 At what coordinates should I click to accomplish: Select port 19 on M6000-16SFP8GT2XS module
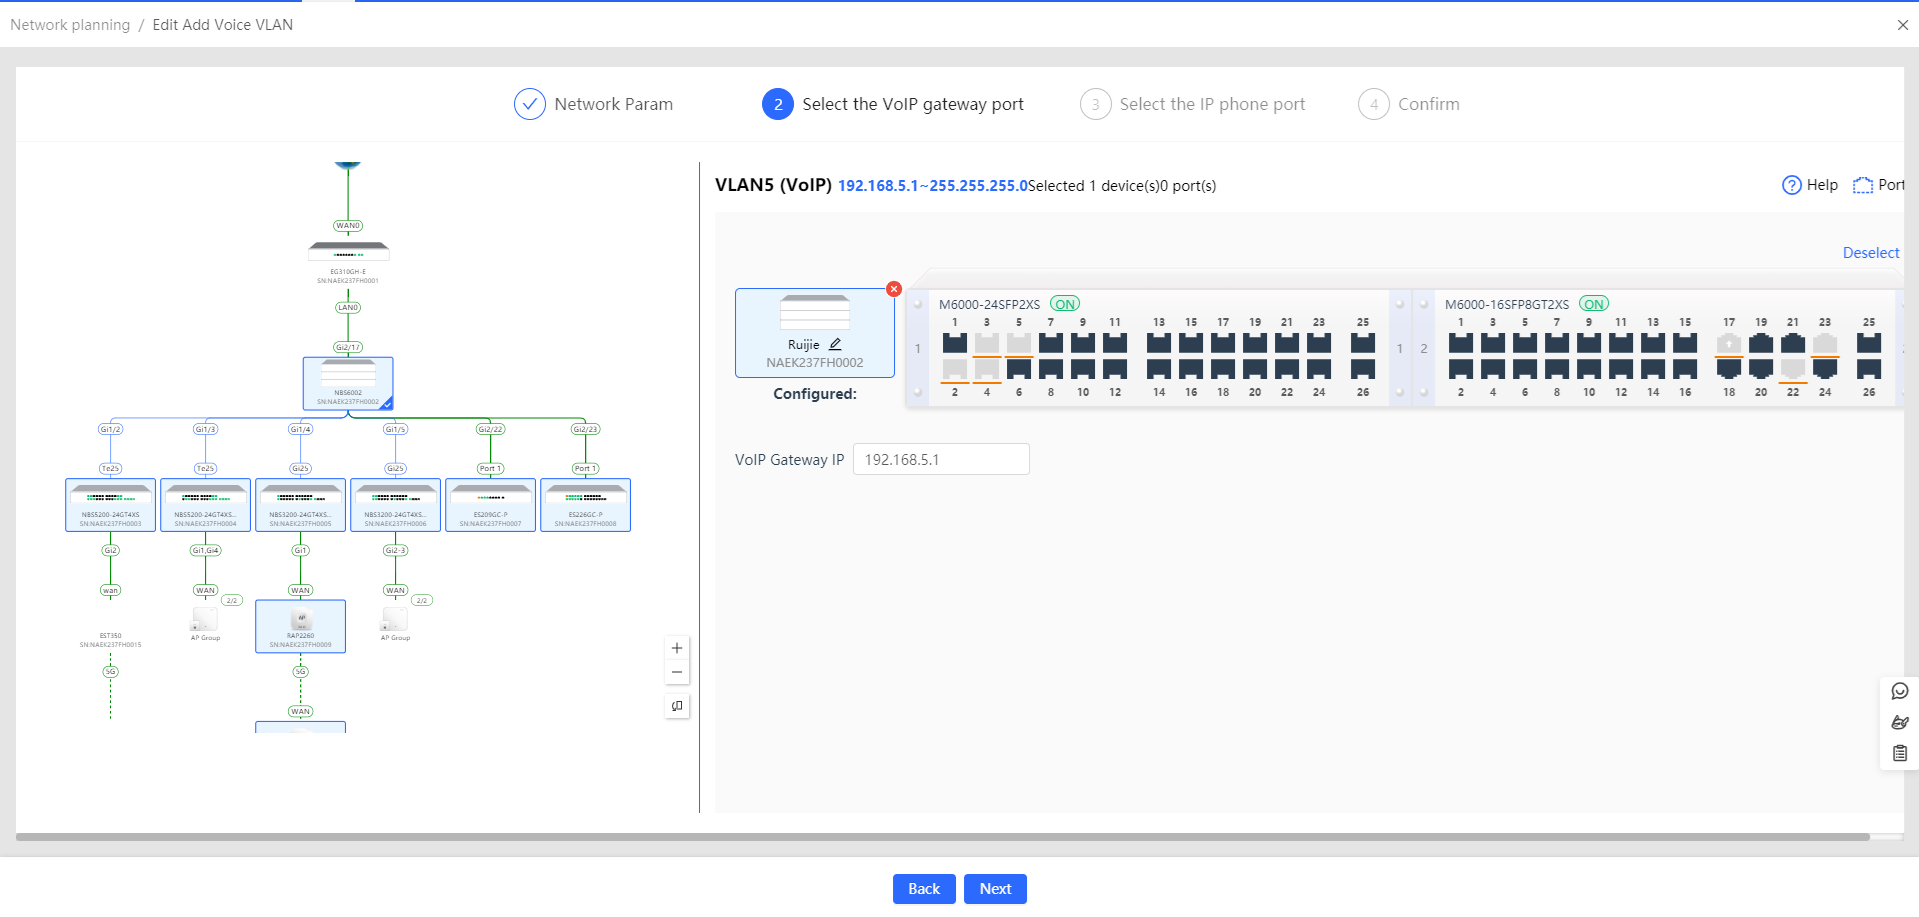pyautogui.click(x=1761, y=343)
